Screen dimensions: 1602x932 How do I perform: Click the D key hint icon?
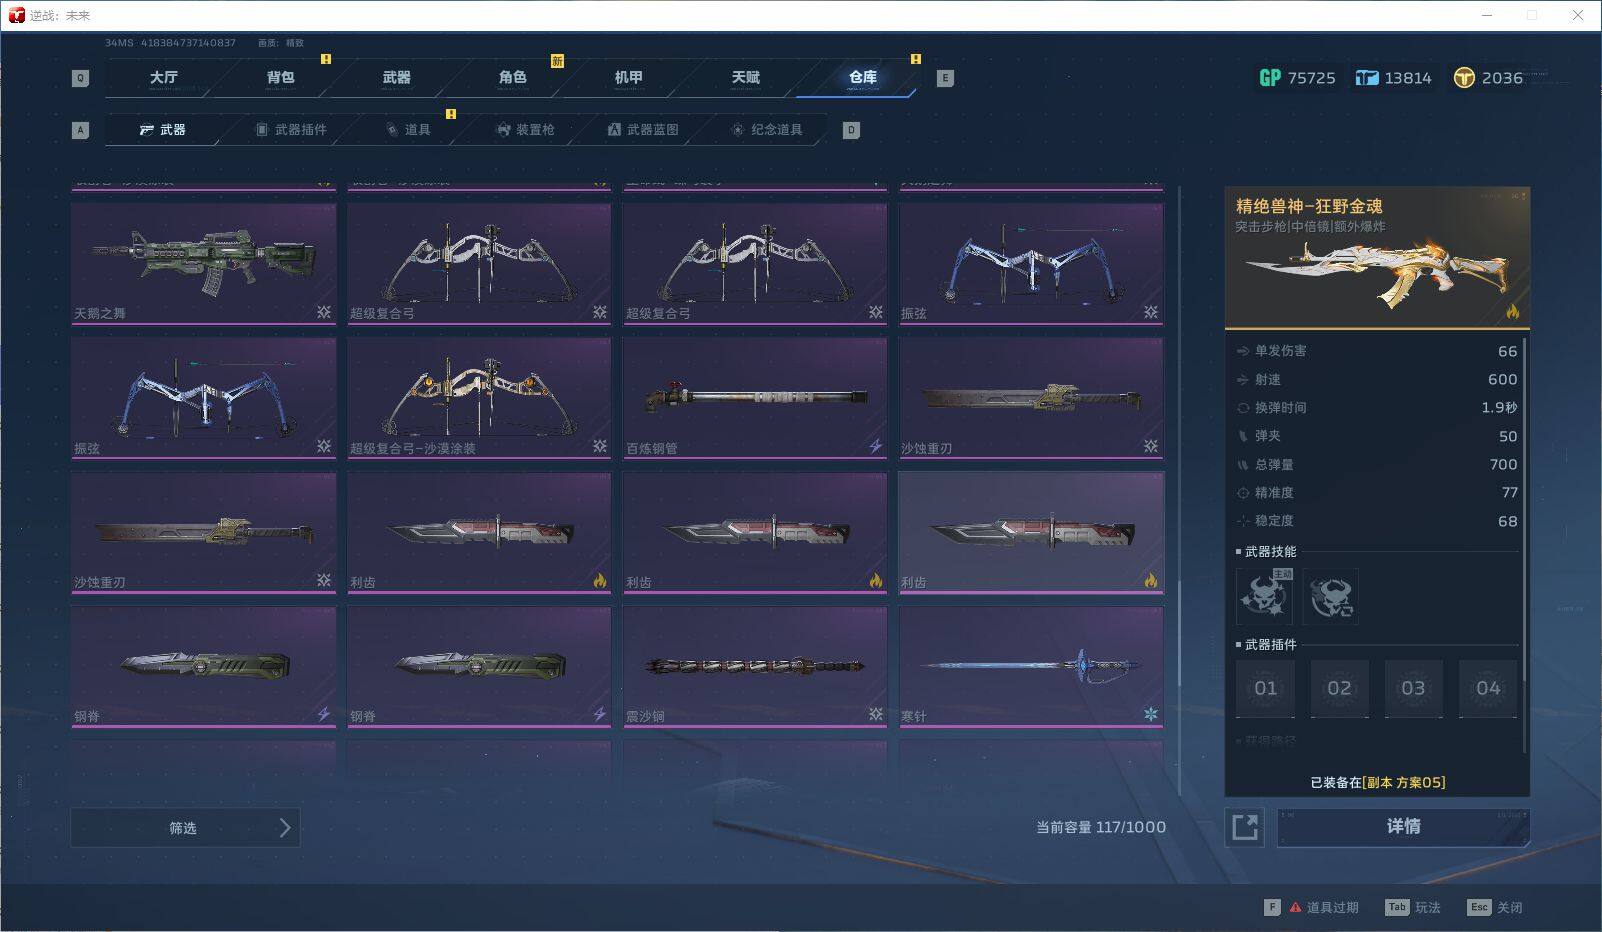851,130
